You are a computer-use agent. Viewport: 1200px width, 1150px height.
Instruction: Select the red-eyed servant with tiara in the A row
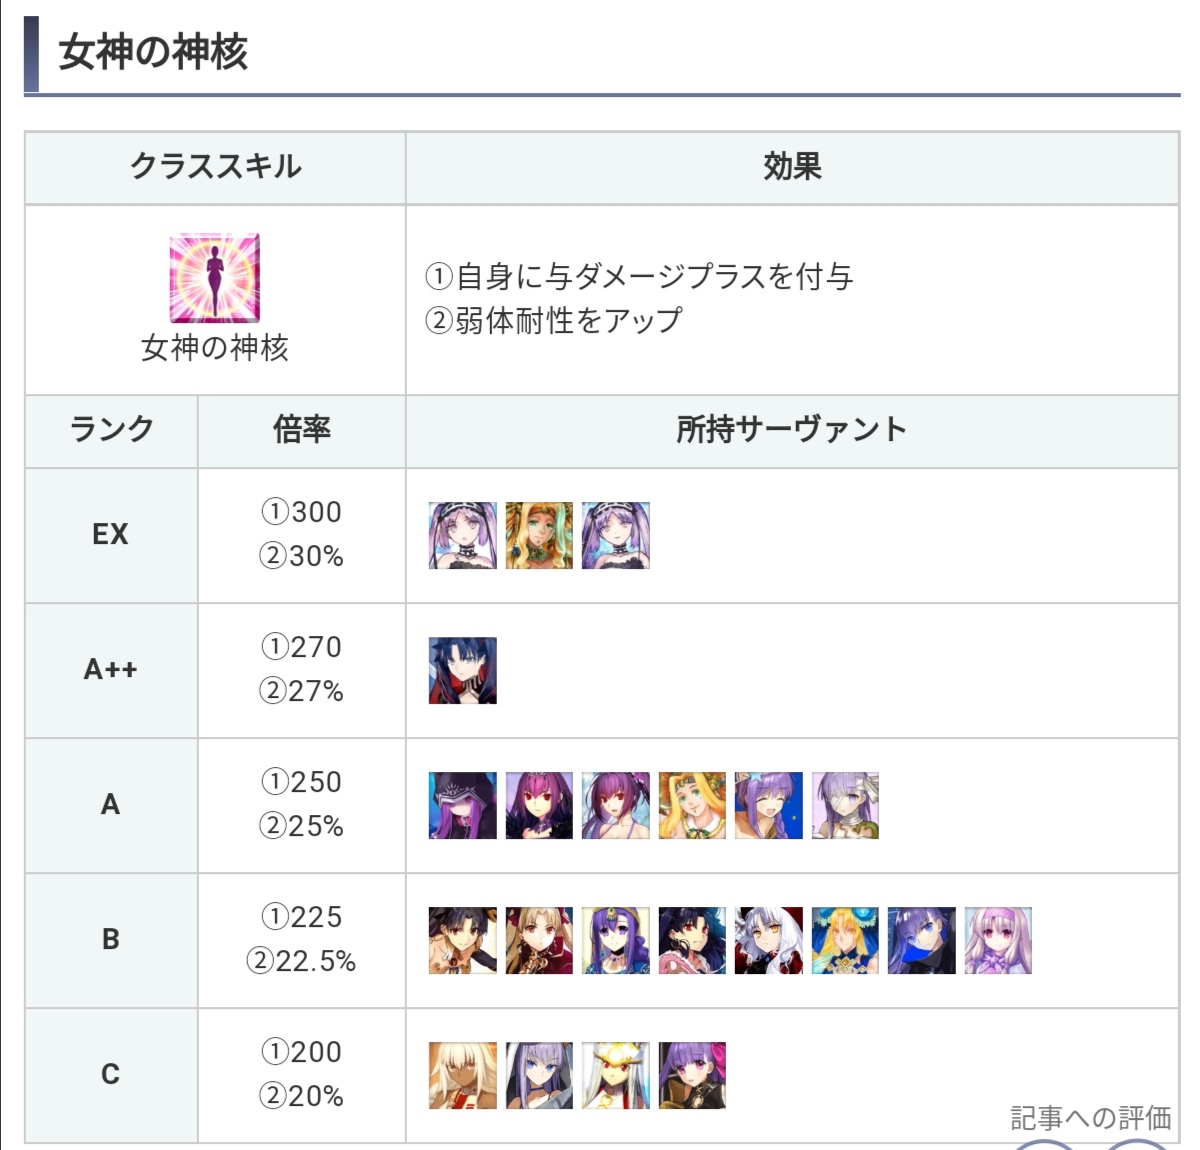click(x=539, y=806)
